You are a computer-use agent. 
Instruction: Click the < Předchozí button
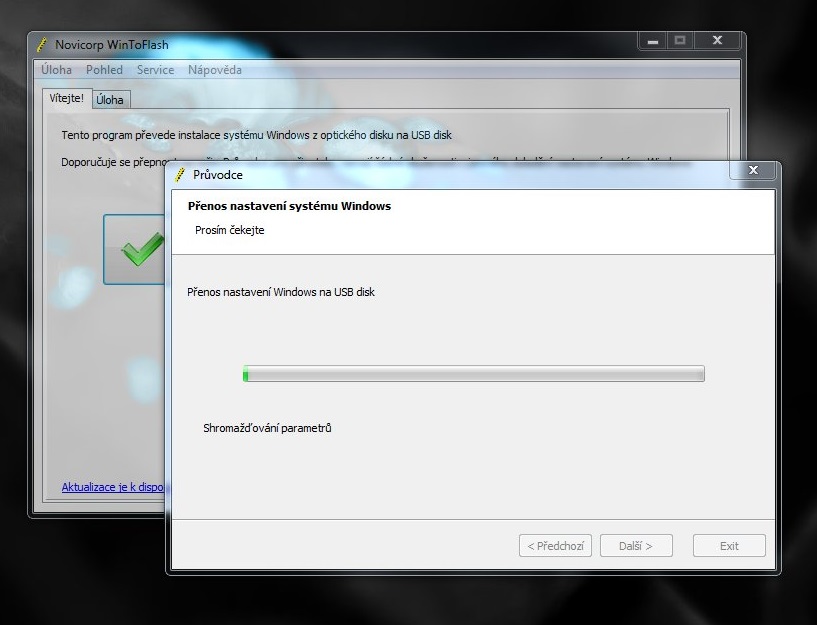click(555, 546)
